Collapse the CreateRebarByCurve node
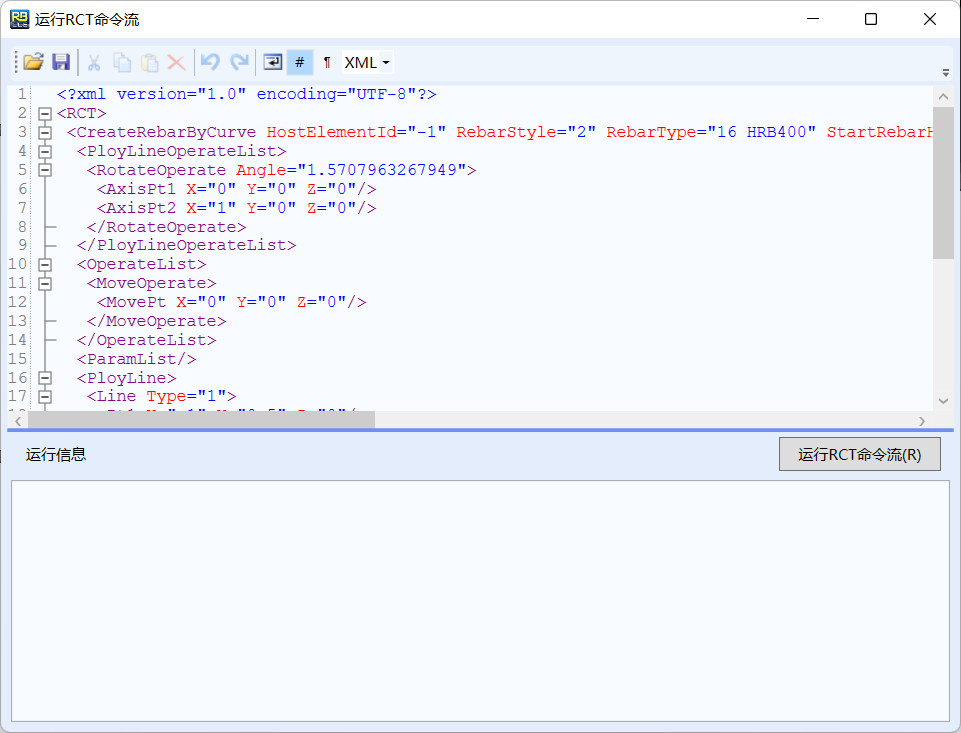The width and height of the screenshot is (961, 733). coord(44,132)
